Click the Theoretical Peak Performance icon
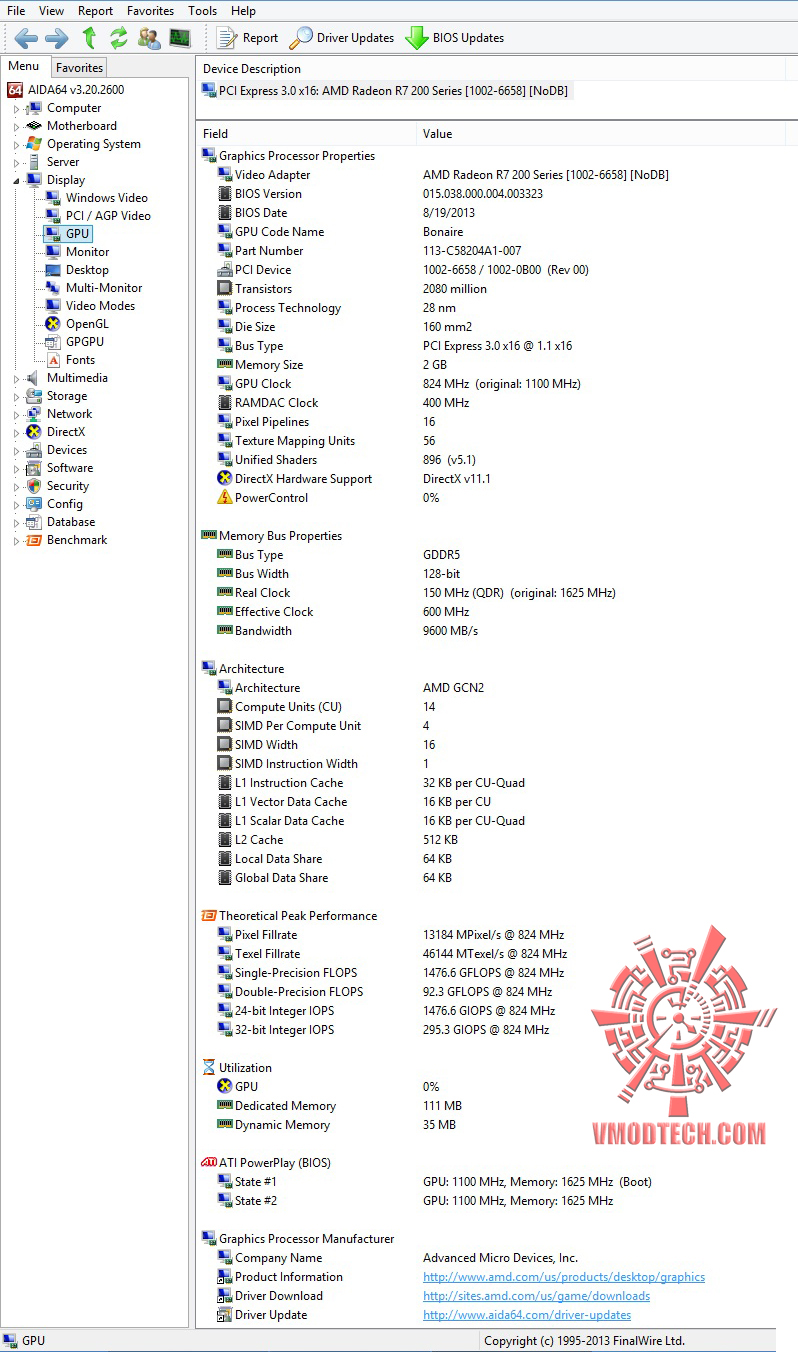Viewport: 798px width, 1352px height. (209, 916)
